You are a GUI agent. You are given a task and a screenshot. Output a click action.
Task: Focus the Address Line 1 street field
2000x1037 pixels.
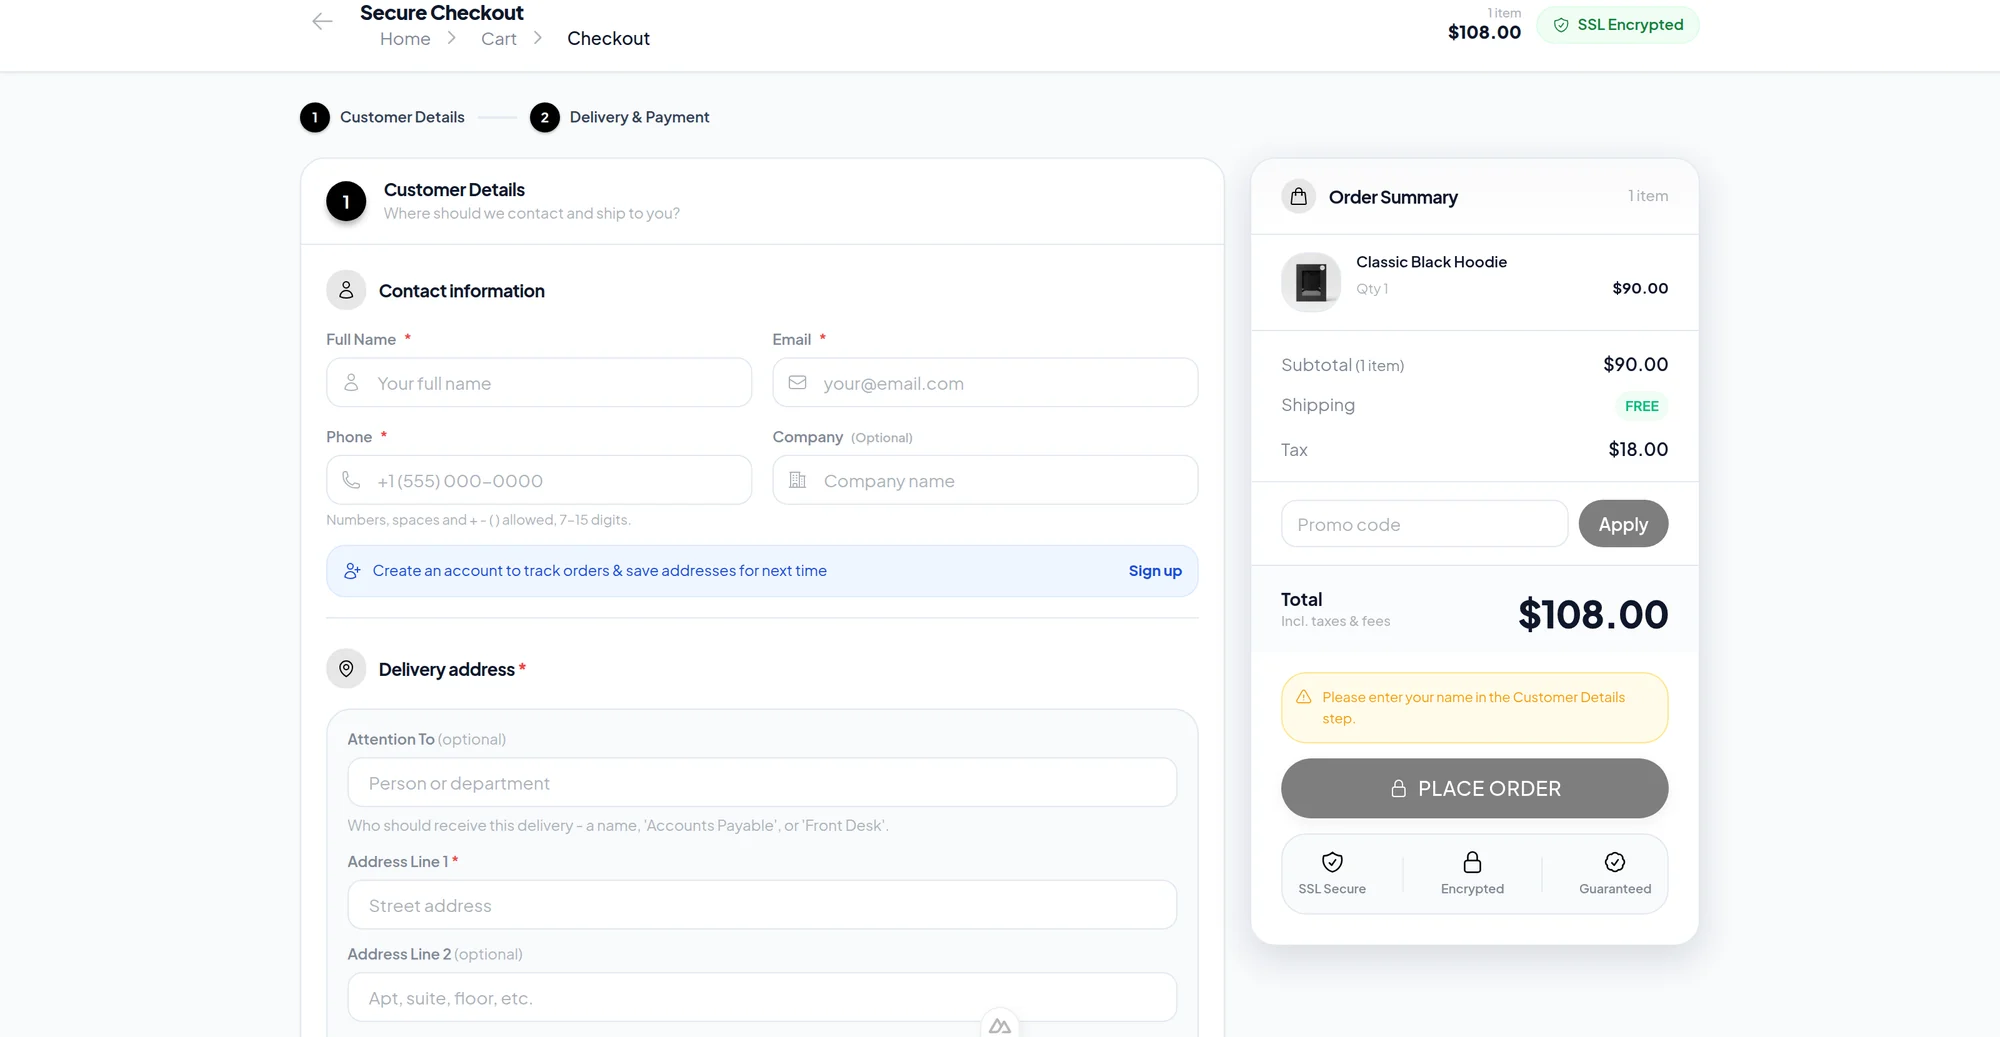(x=762, y=905)
